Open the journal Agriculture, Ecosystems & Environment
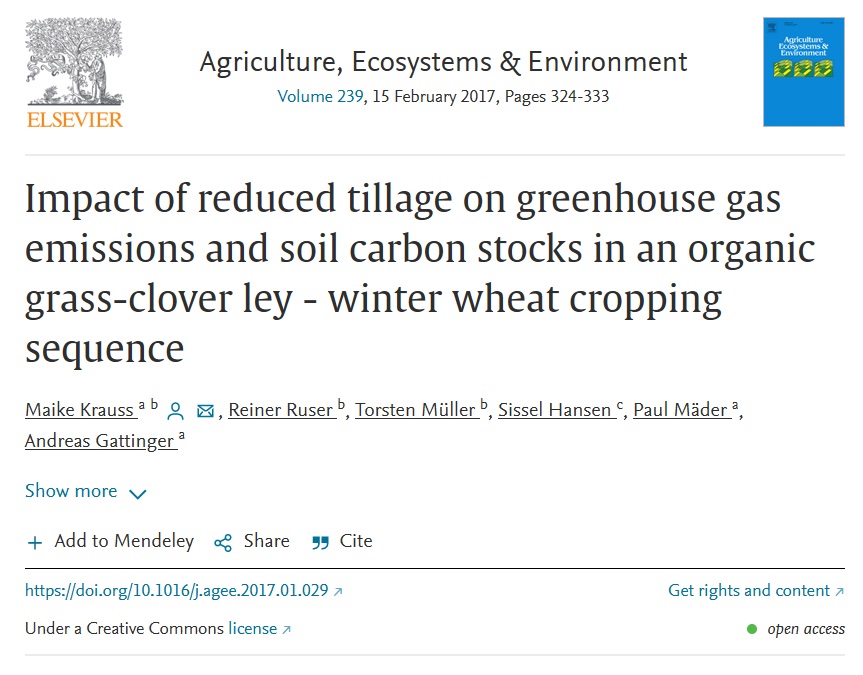The image size is (863, 675). coord(442,61)
